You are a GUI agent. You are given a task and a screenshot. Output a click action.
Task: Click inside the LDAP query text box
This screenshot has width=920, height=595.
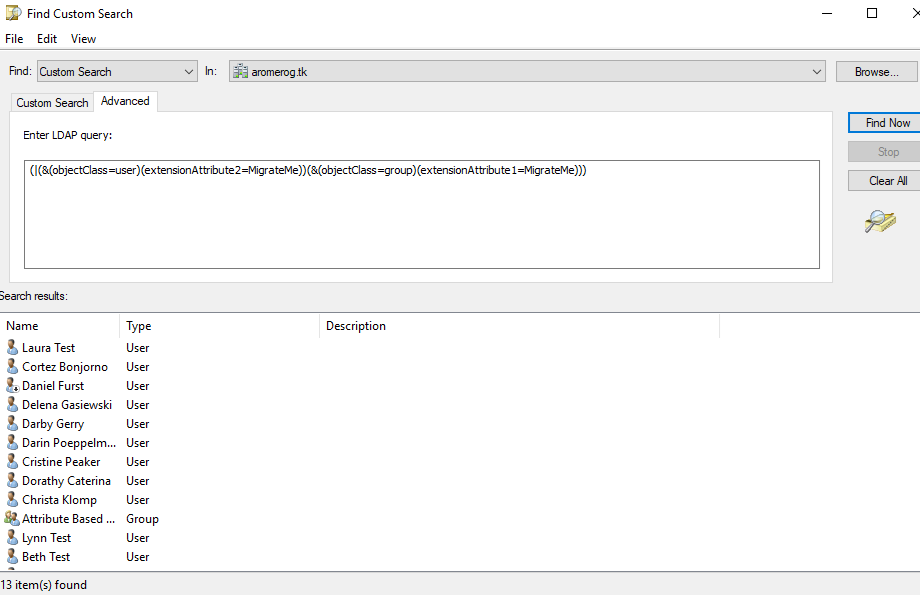421,215
